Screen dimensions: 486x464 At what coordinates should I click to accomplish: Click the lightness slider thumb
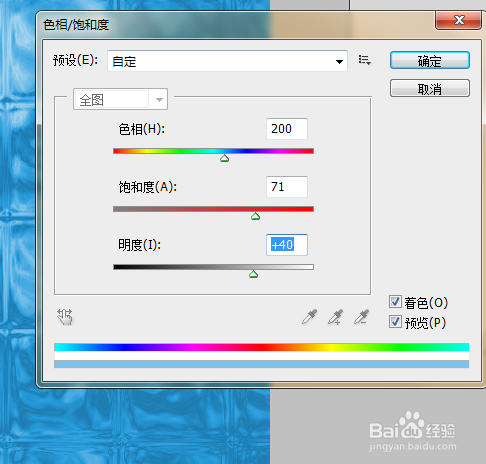pyautogui.click(x=253, y=274)
